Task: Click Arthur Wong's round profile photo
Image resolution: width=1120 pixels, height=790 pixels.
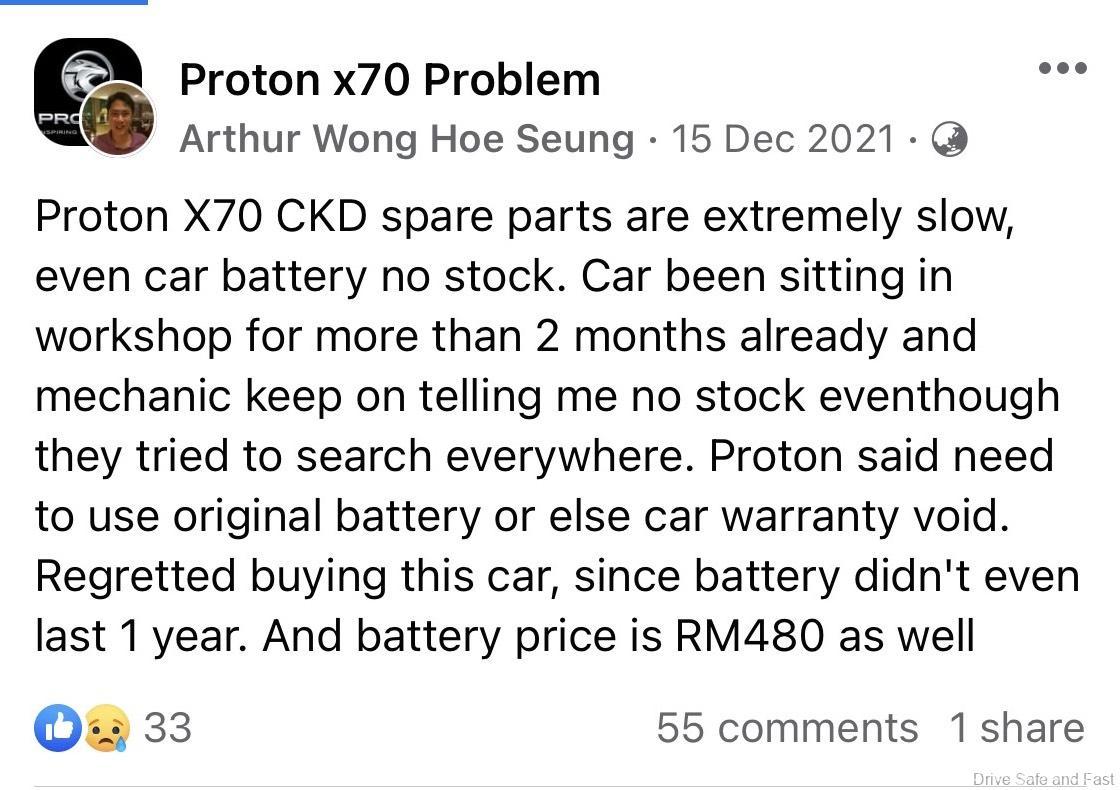Action: (x=119, y=120)
